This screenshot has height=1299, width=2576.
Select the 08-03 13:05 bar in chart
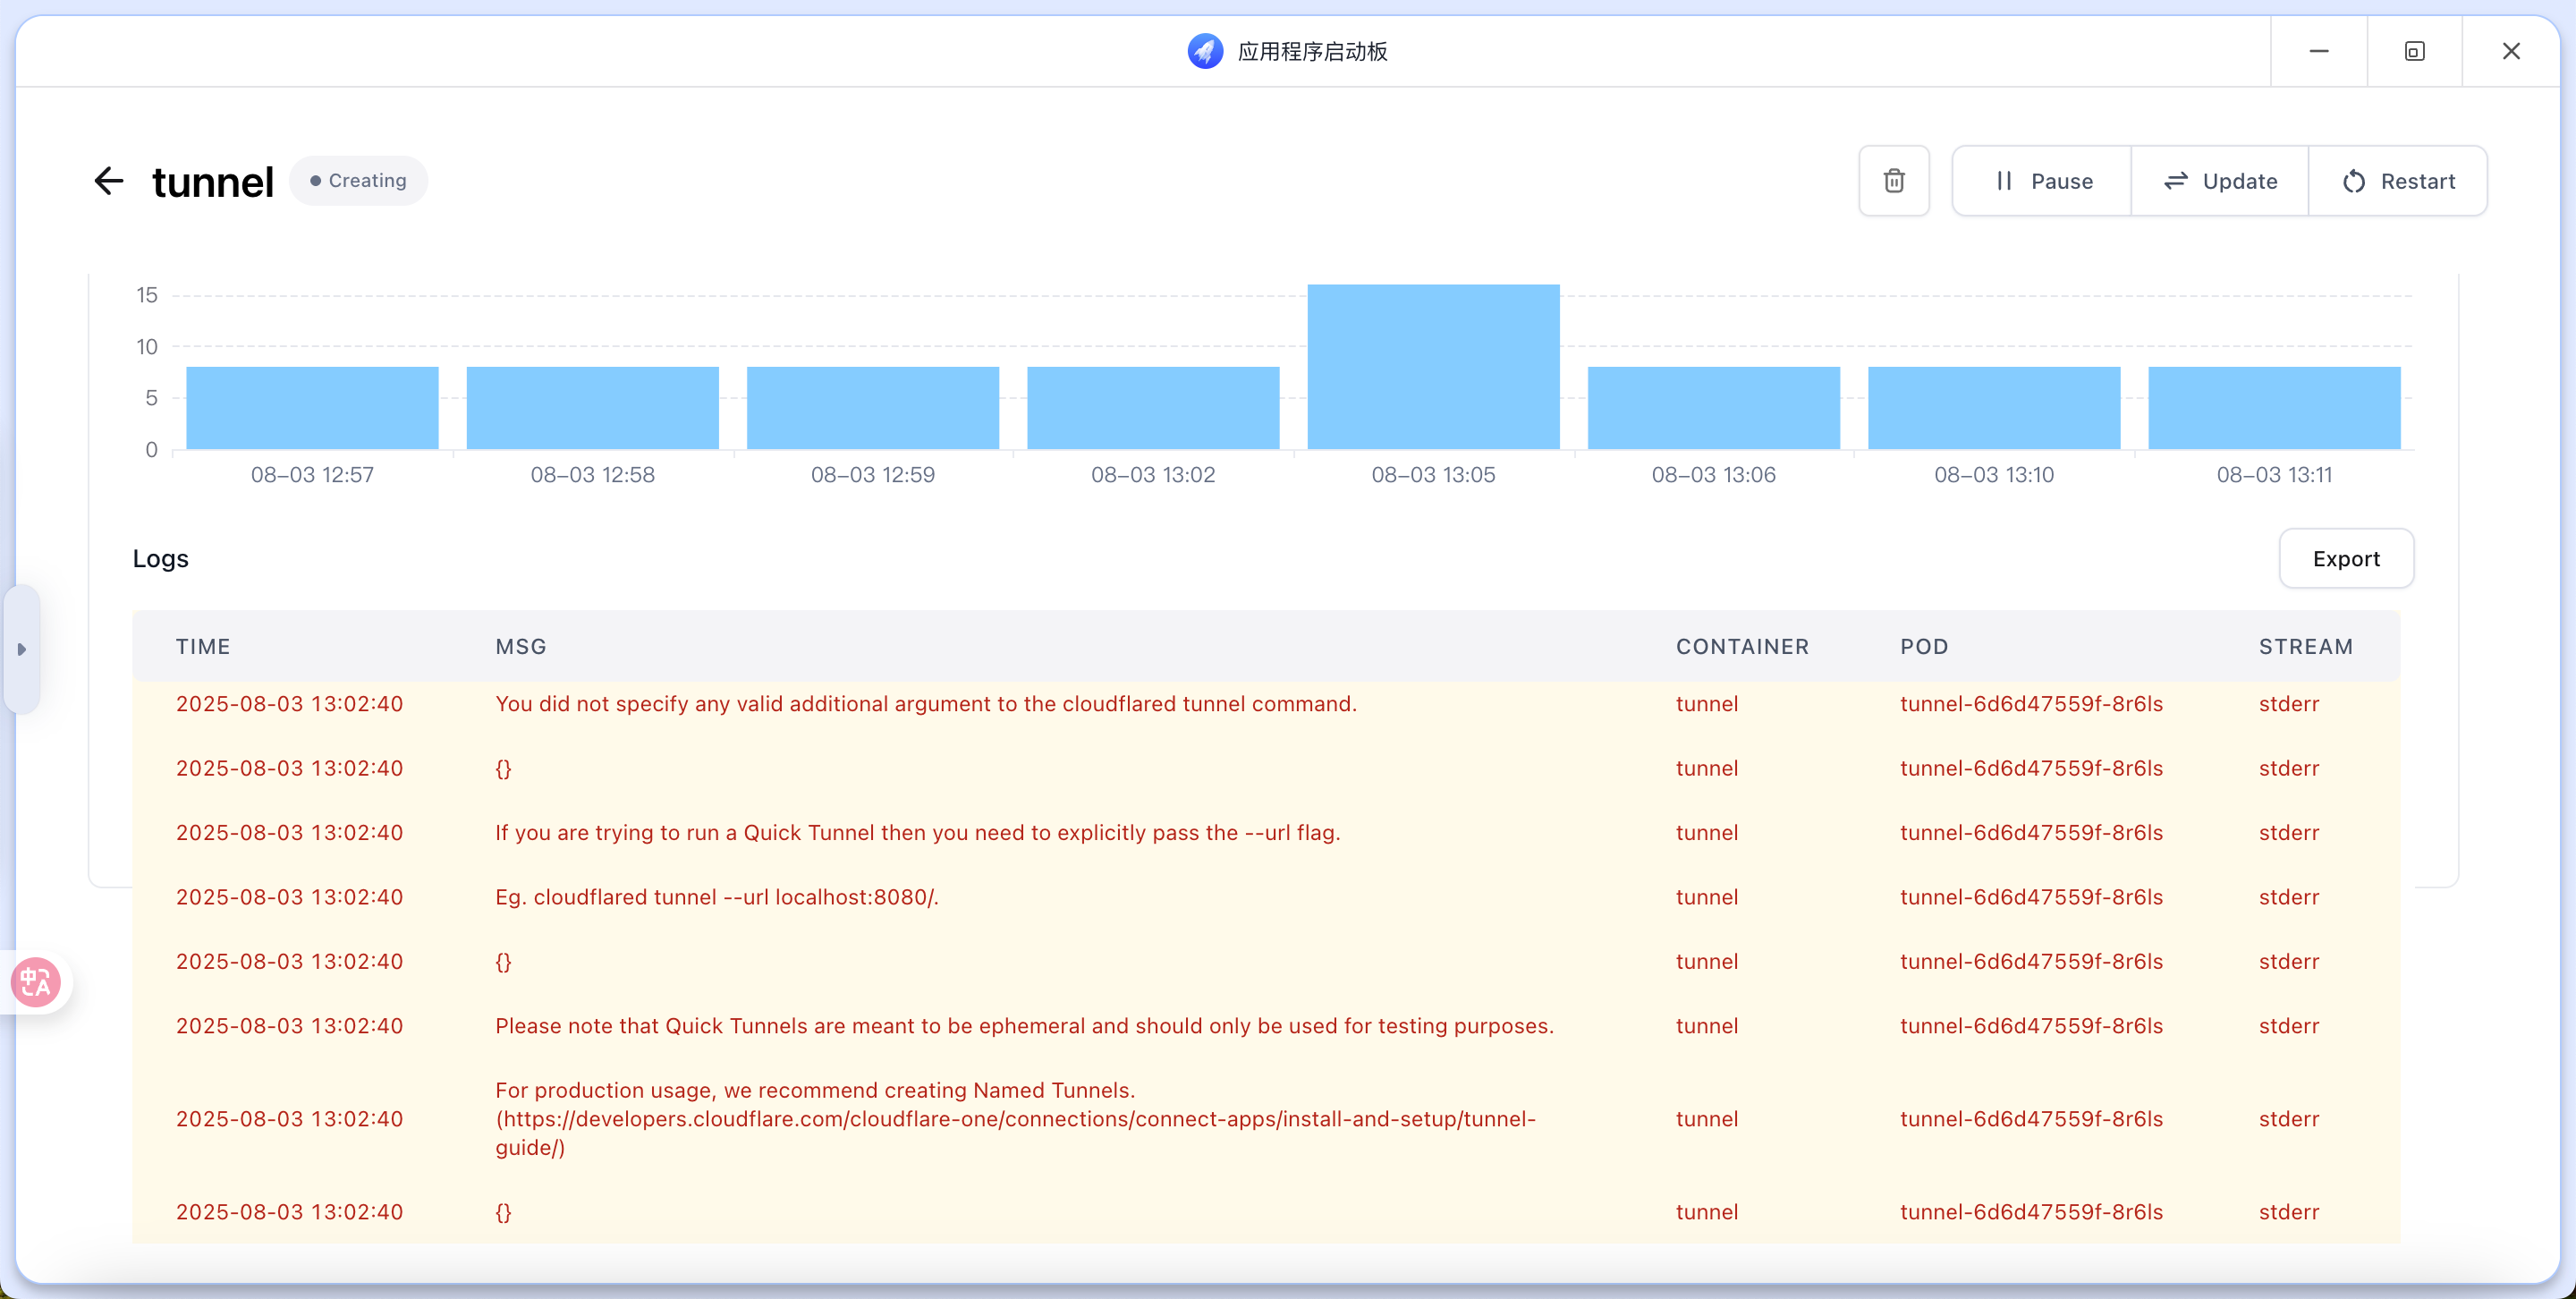click(1433, 367)
